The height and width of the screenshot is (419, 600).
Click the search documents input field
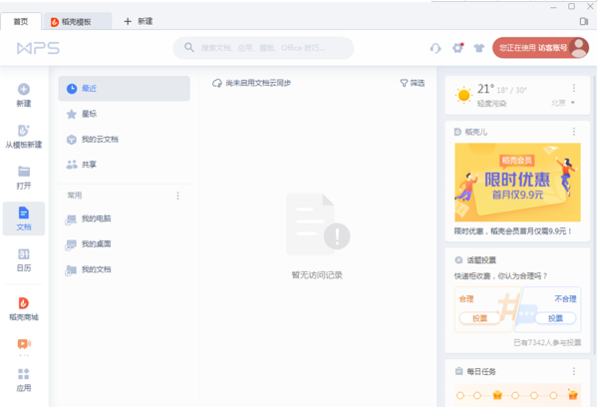[263, 48]
